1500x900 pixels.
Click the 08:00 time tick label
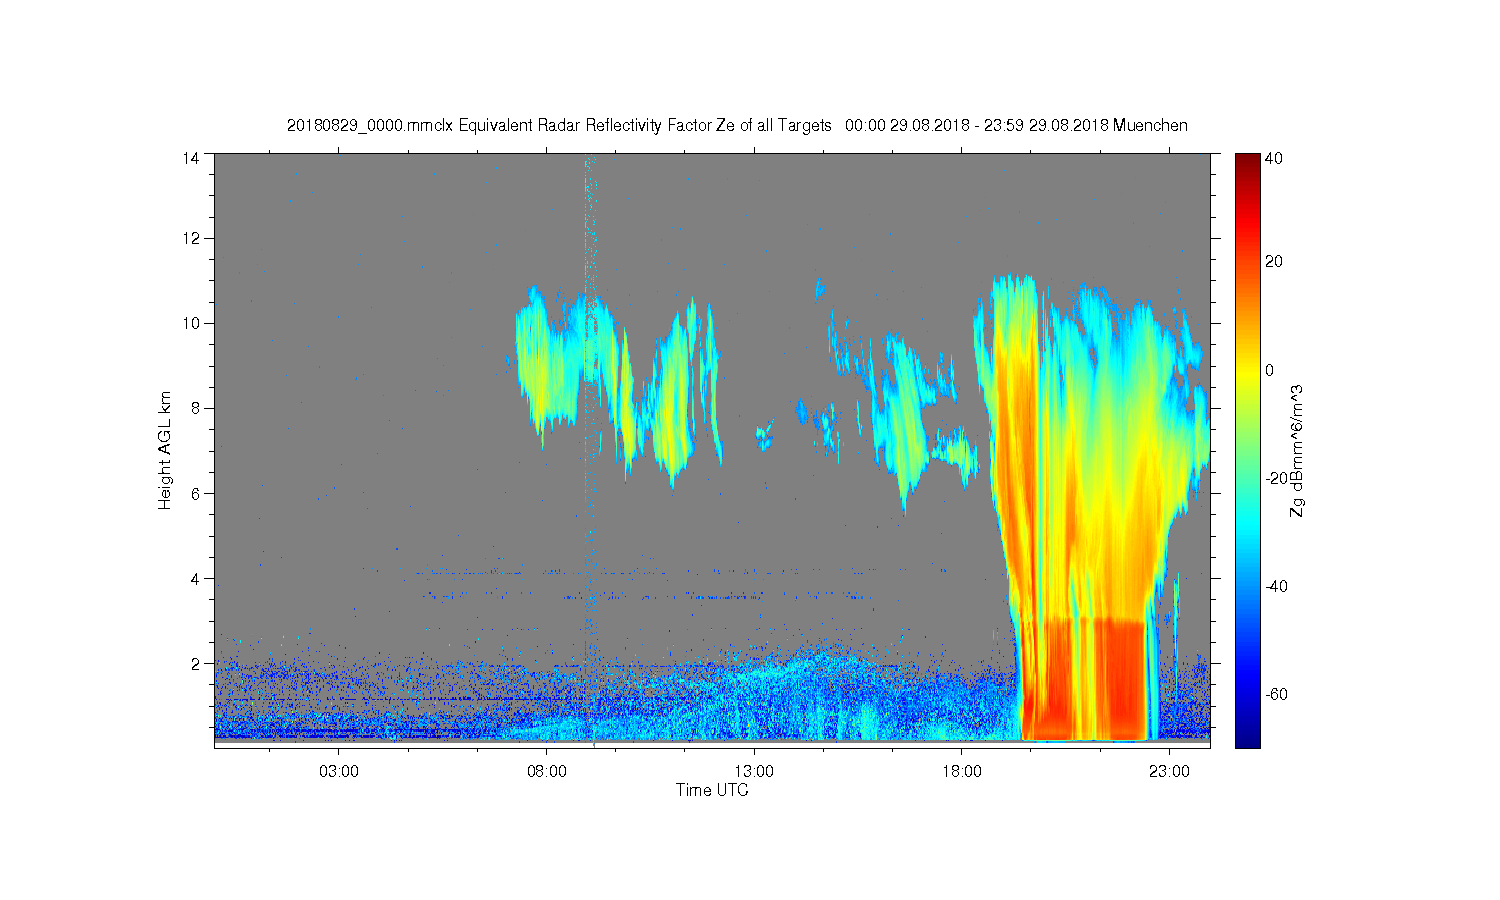547,772
